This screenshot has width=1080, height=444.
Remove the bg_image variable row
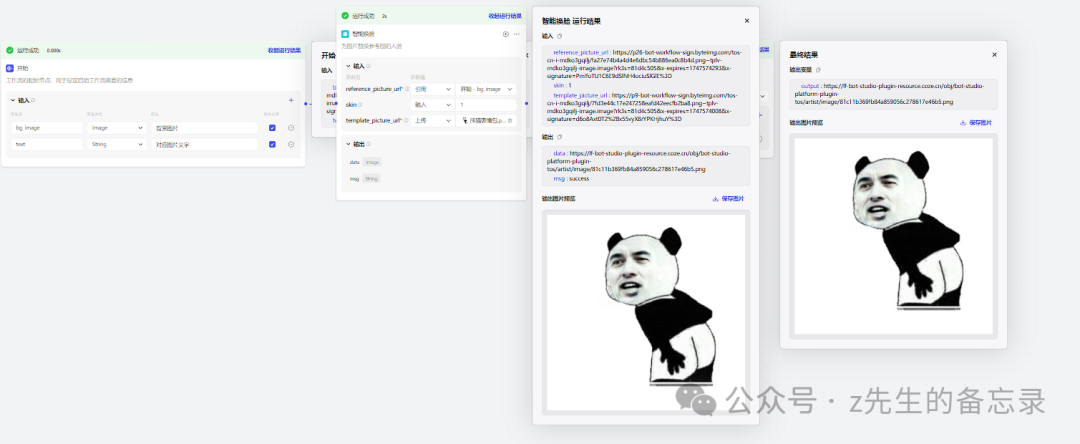(x=291, y=128)
